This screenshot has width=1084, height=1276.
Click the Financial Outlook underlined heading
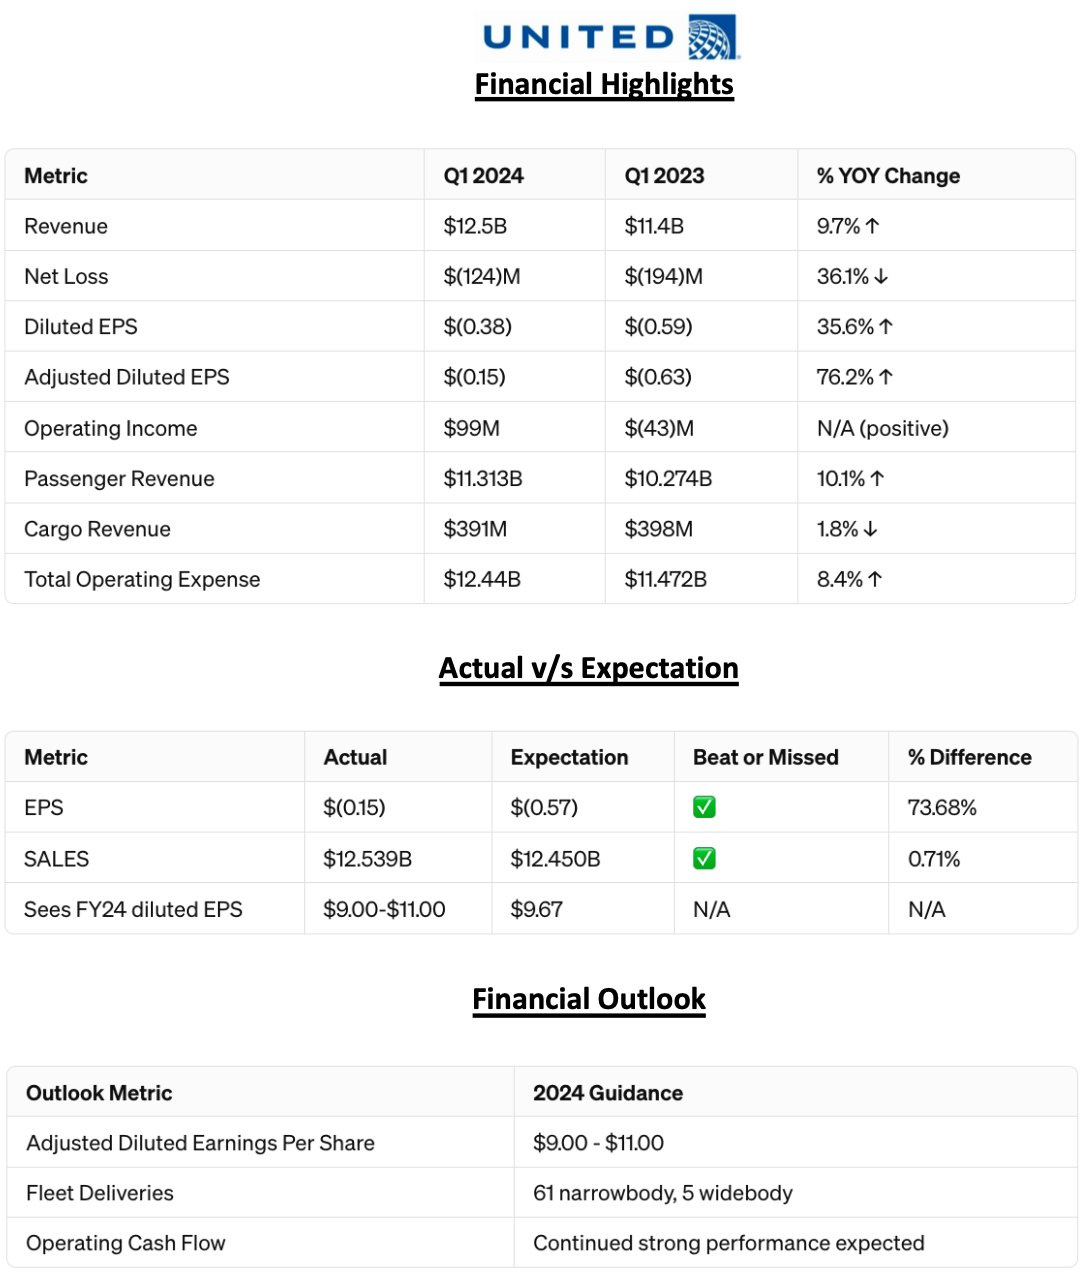(x=589, y=999)
